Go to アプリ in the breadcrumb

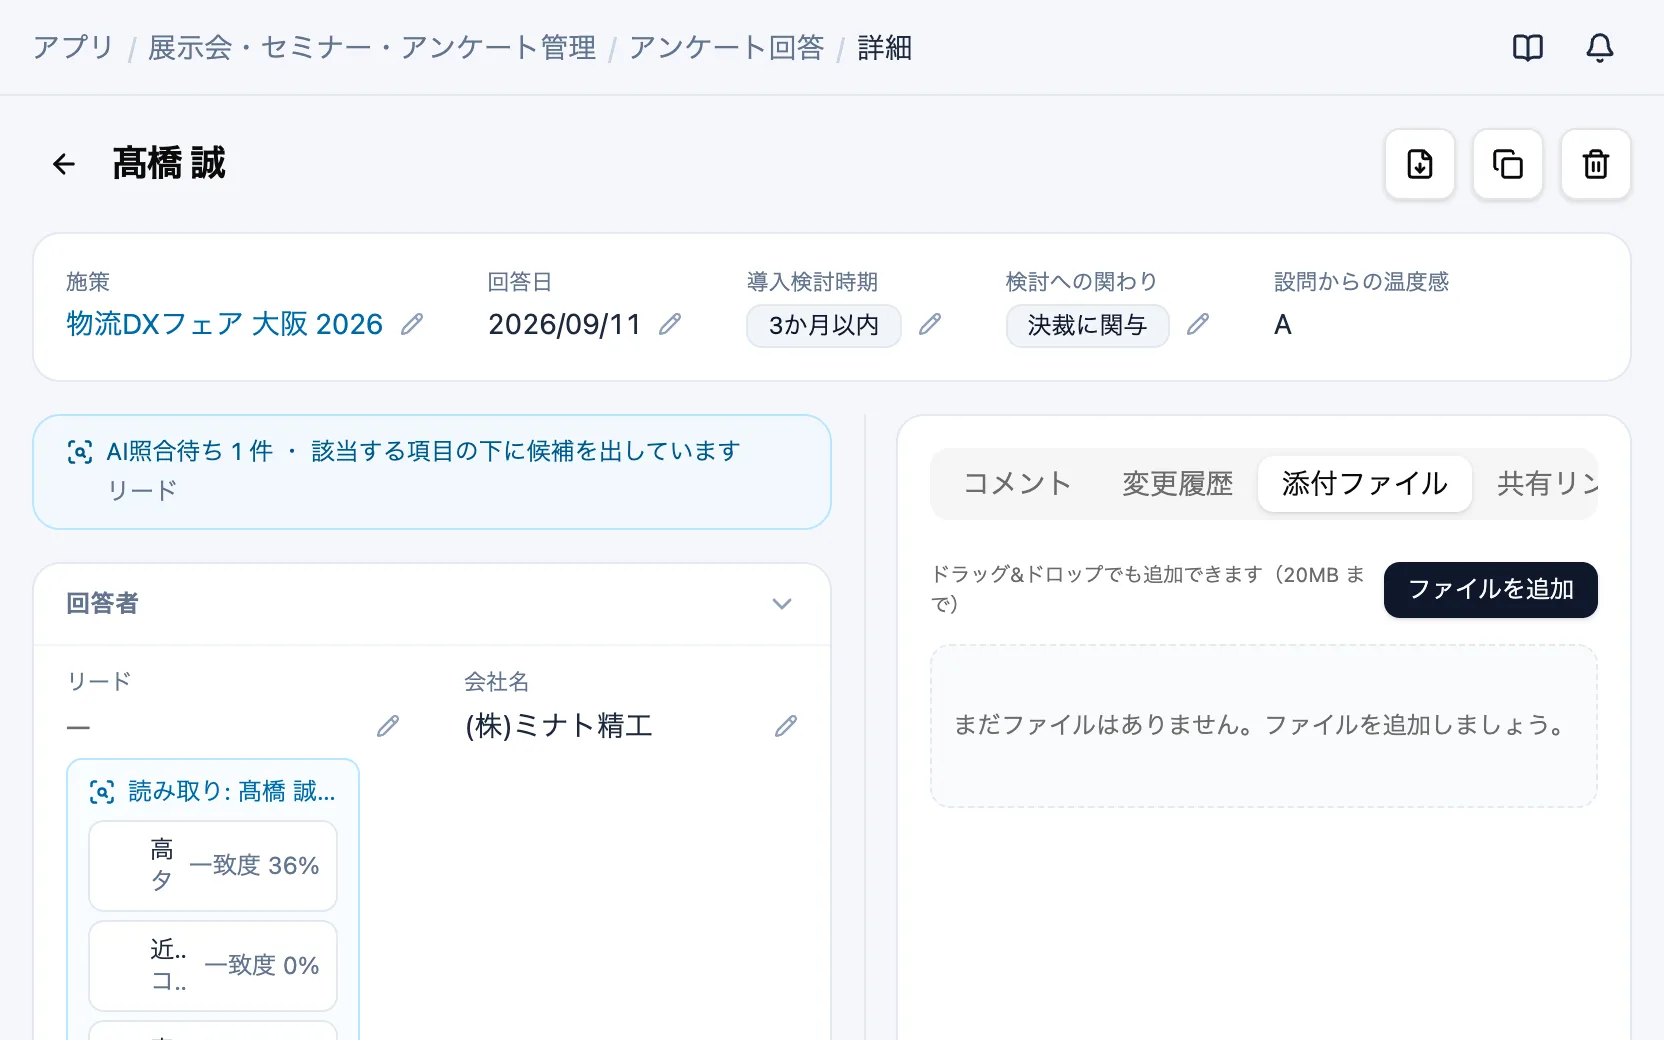pyautogui.click(x=73, y=48)
